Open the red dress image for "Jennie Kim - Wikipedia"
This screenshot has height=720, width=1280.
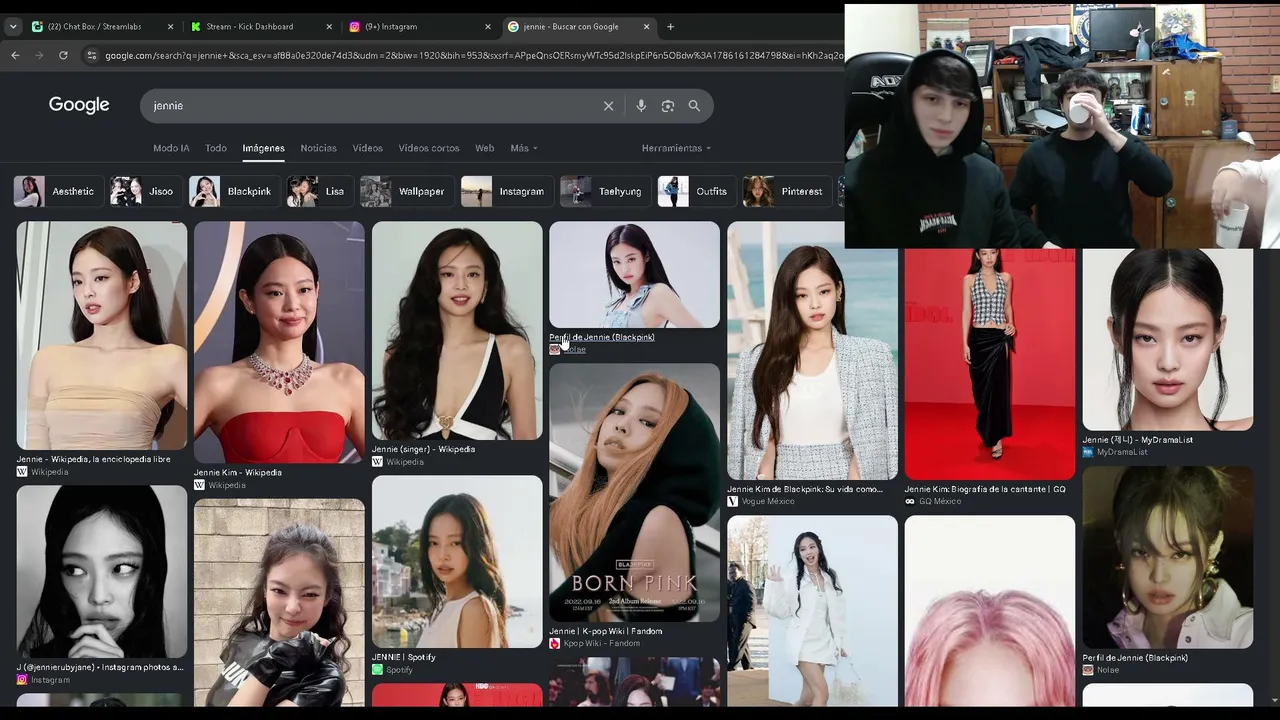tap(279, 342)
